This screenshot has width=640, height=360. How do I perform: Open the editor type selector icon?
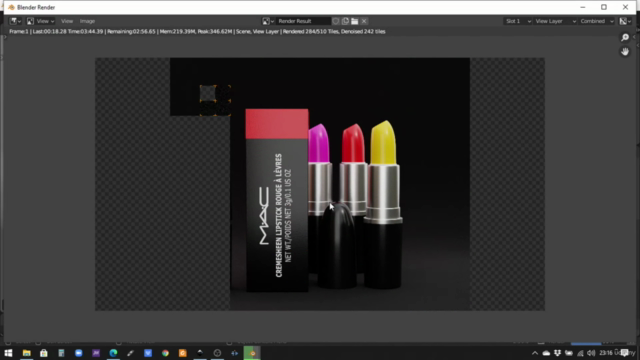[x=16, y=21]
